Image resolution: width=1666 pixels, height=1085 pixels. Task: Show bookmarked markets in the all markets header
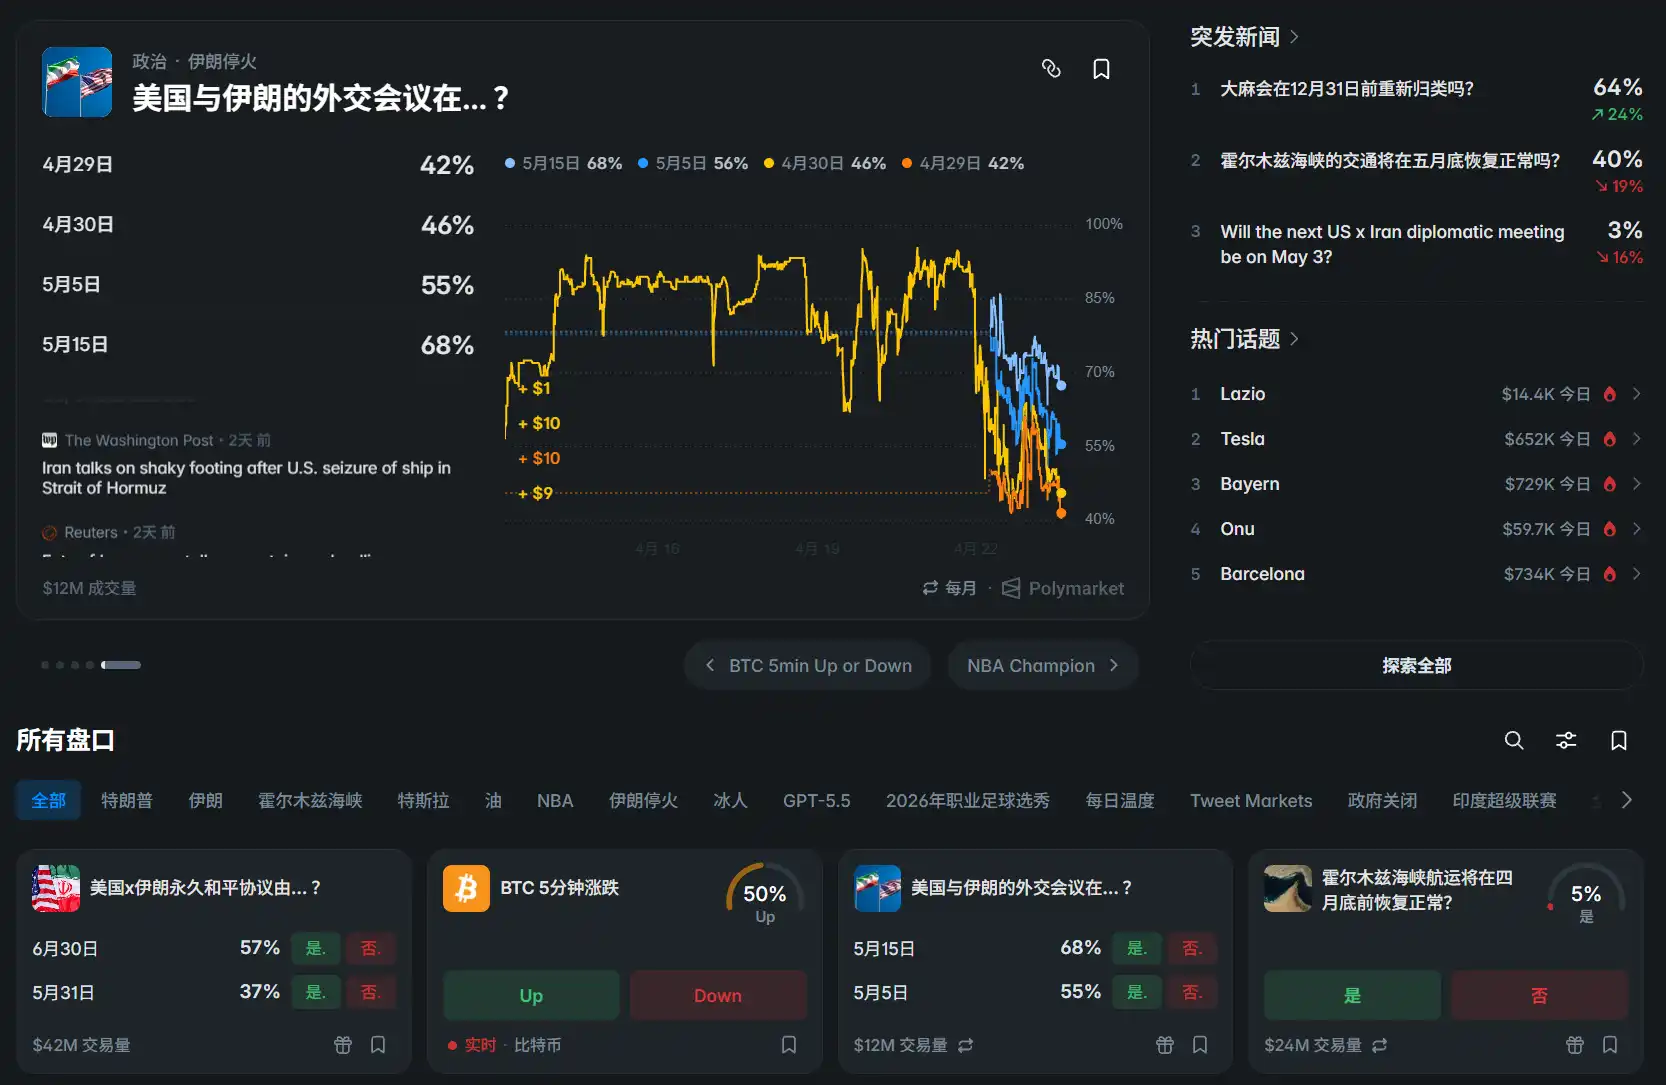tap(1618, 740)
